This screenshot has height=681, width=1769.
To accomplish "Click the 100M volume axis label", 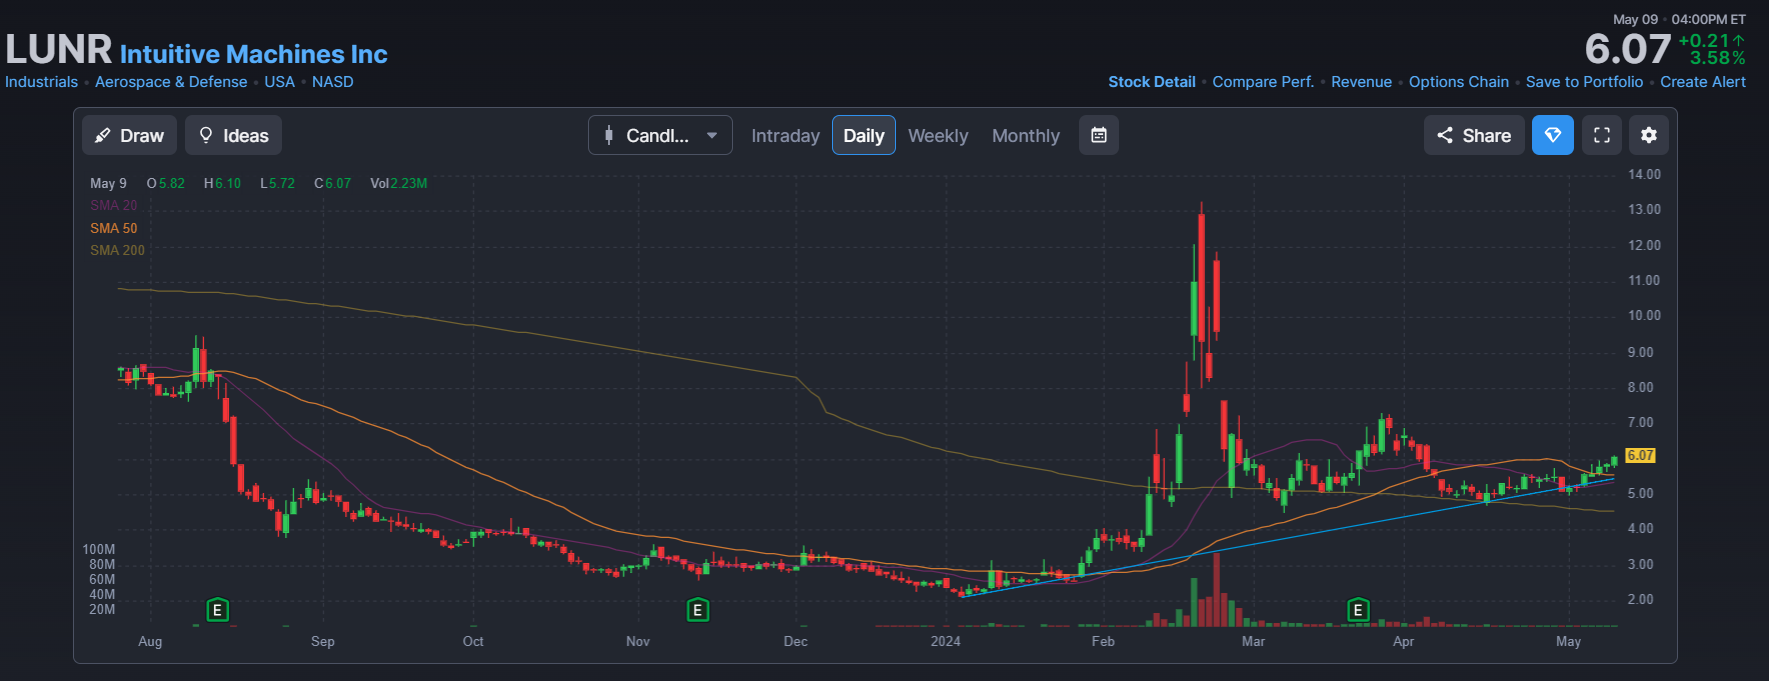I will coord(99,549).
